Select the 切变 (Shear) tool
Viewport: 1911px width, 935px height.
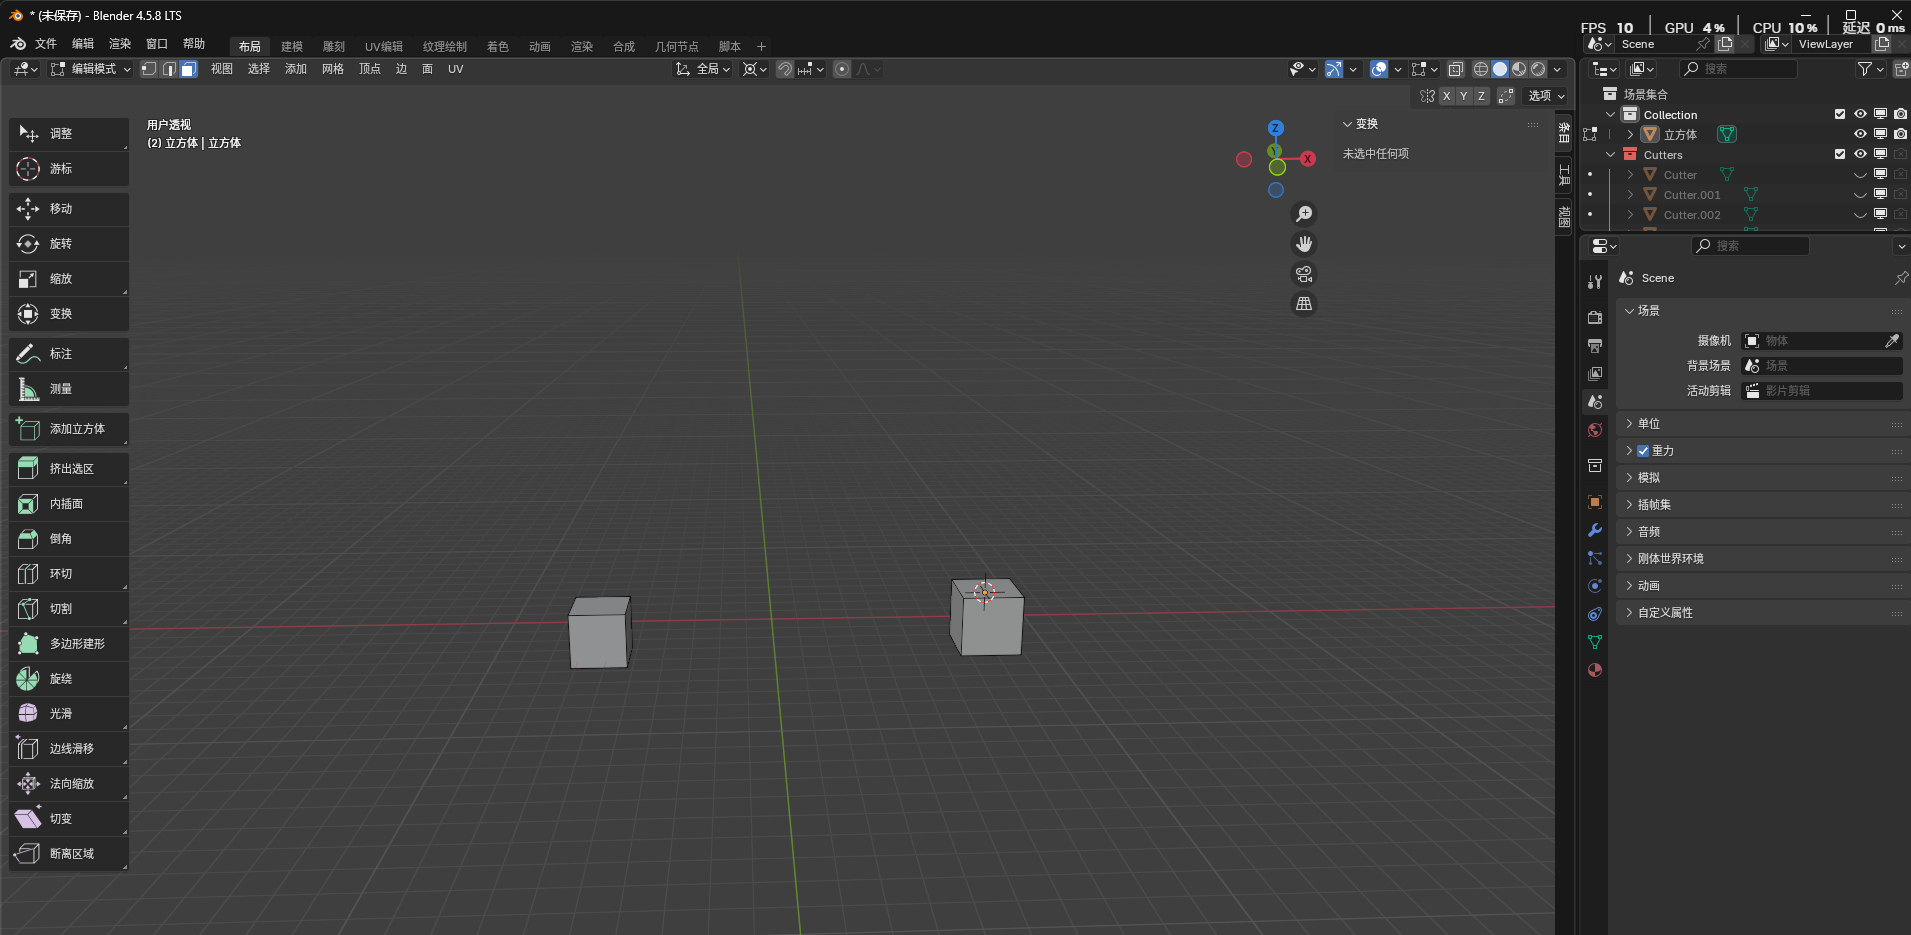coord(69,819)
